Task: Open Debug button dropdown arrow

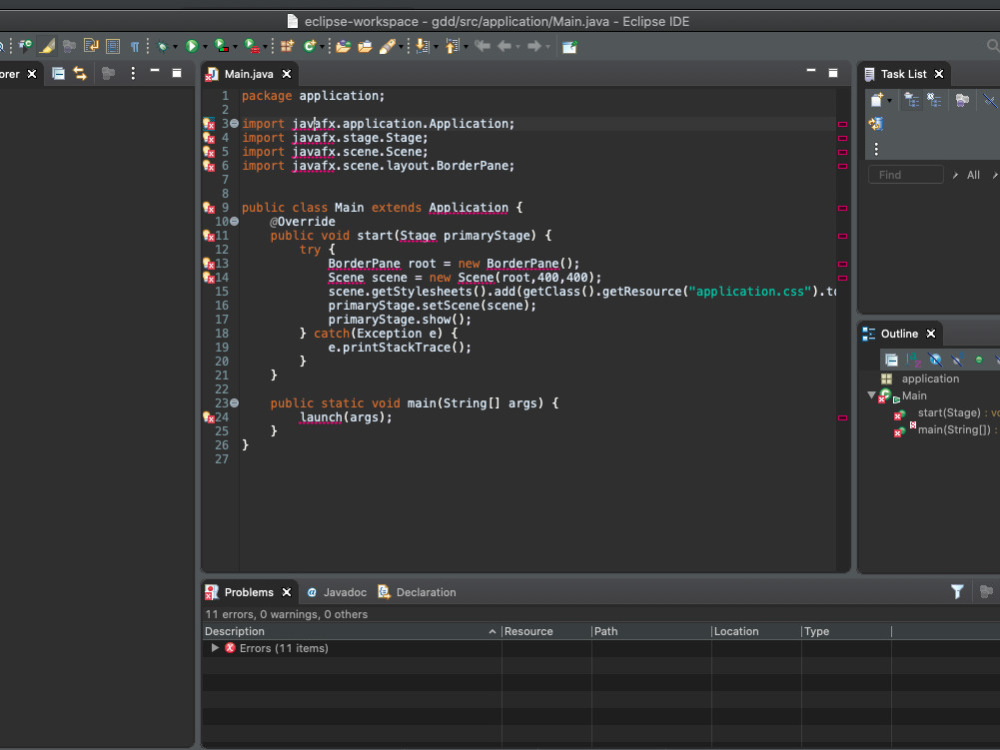Action: (x=175, y=47)
